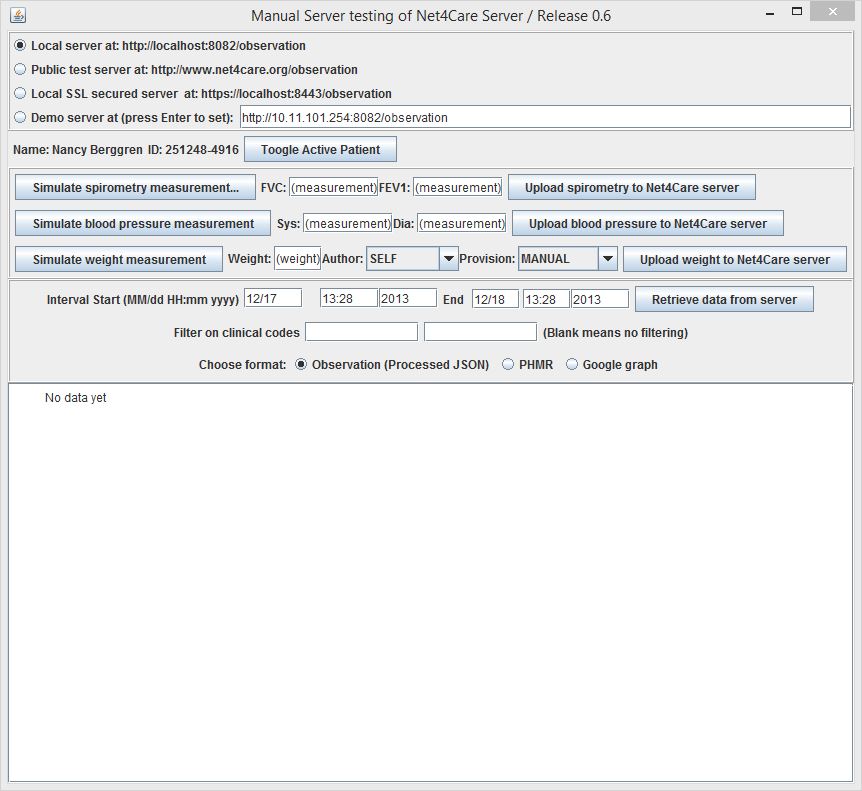Select Public test server option
Viewport: 862px width, 791px height.
tap(21, 70)
